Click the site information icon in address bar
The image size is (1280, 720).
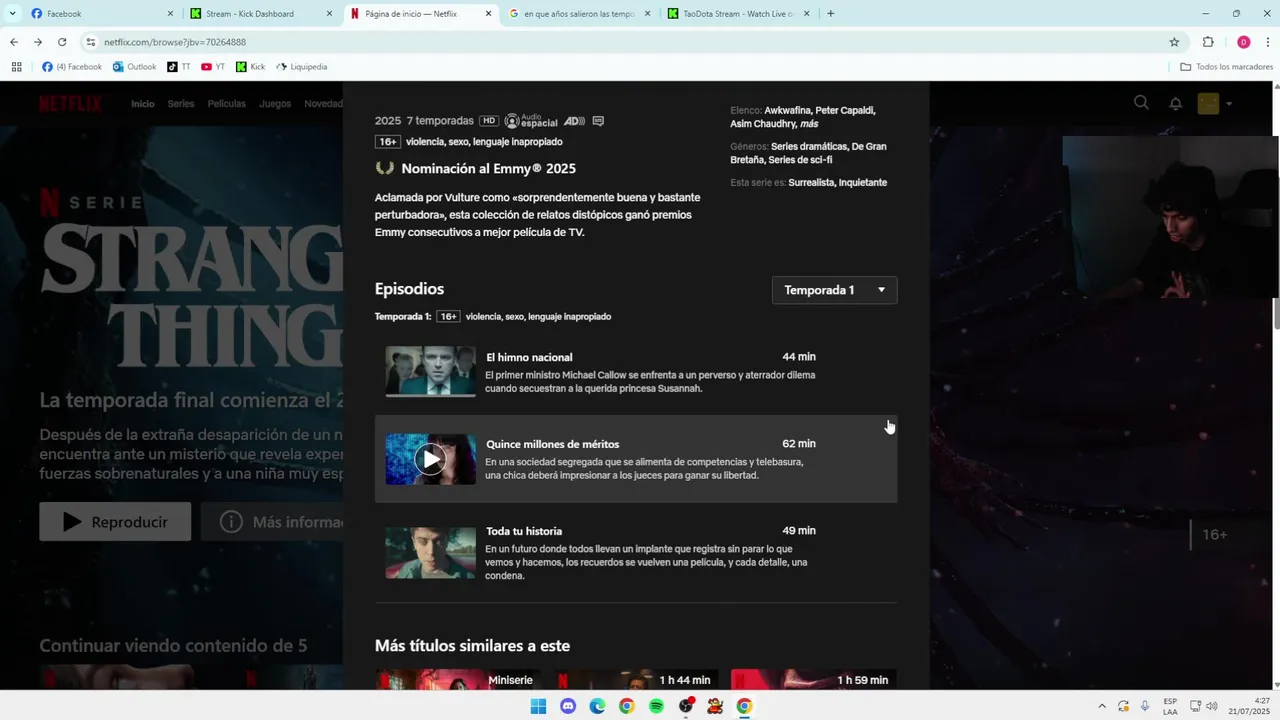[90, 42]
